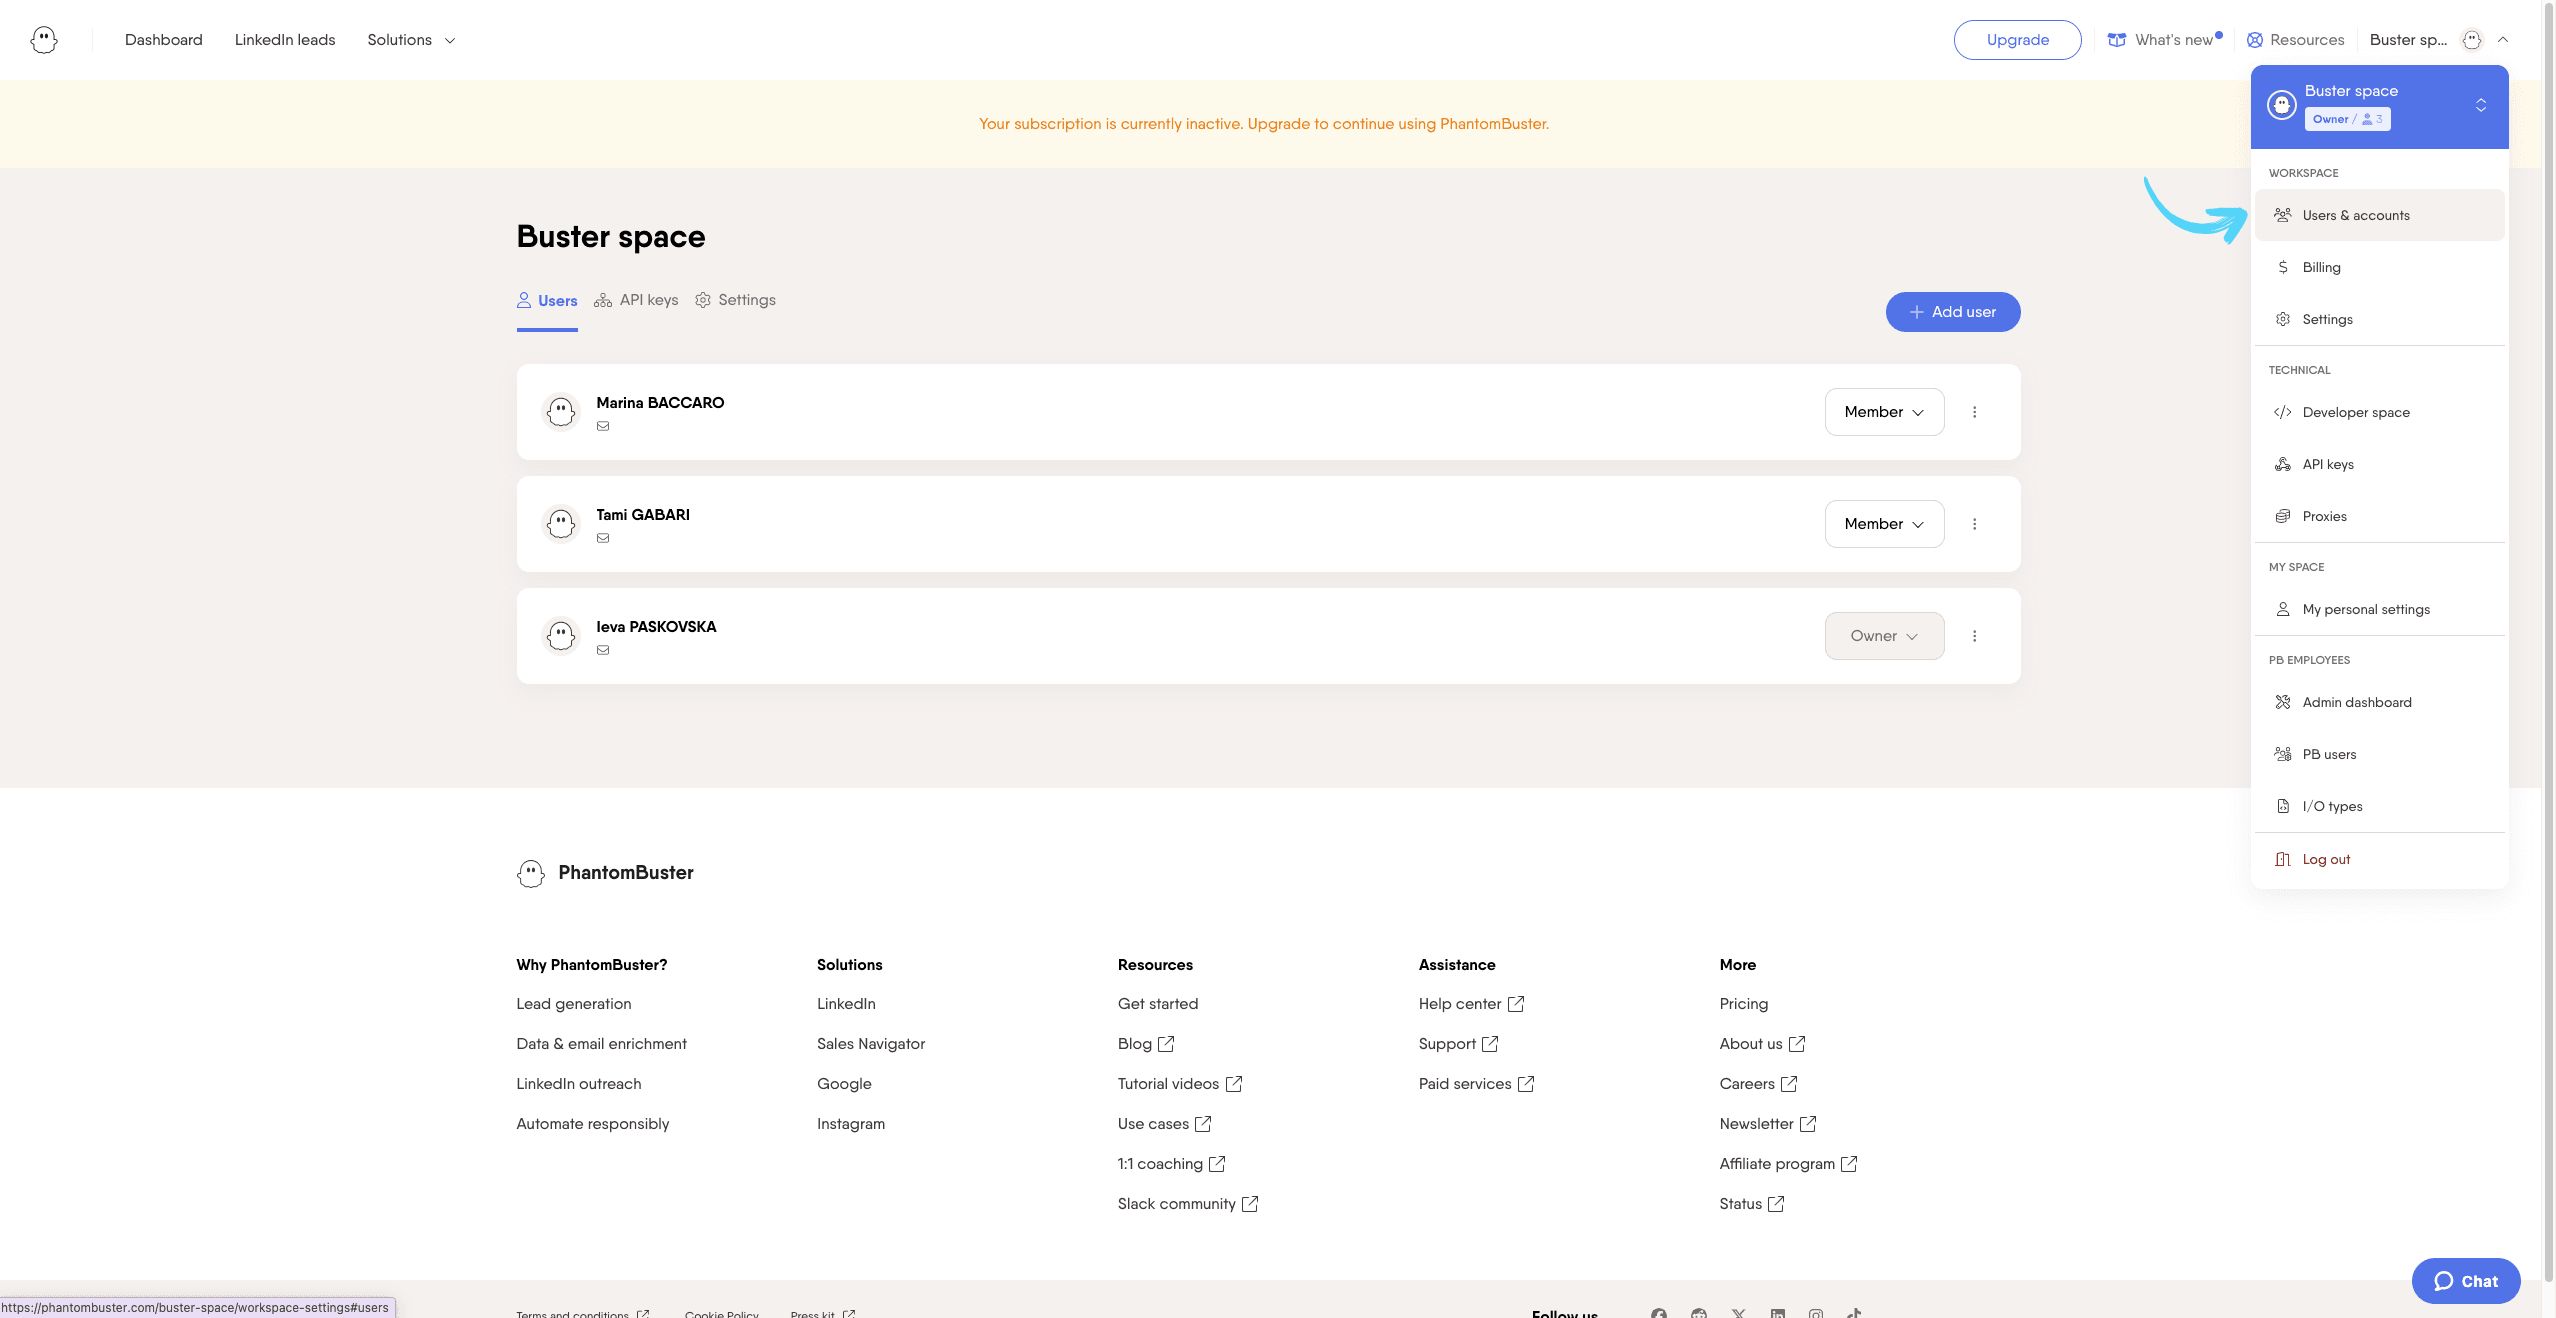The image size is (2556, 1318).
Task: Open Developer space
Action: [2379, 412]
